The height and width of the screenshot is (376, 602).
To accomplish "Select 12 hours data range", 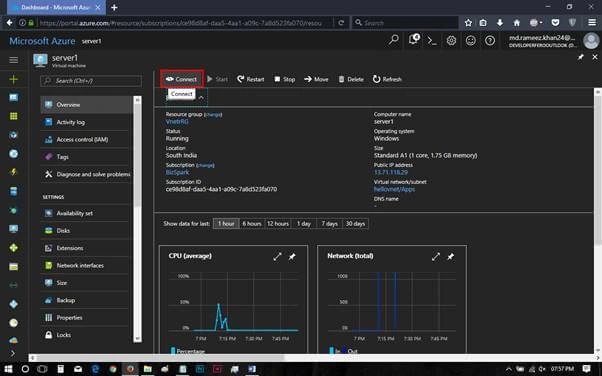I will tap(278, 224).
